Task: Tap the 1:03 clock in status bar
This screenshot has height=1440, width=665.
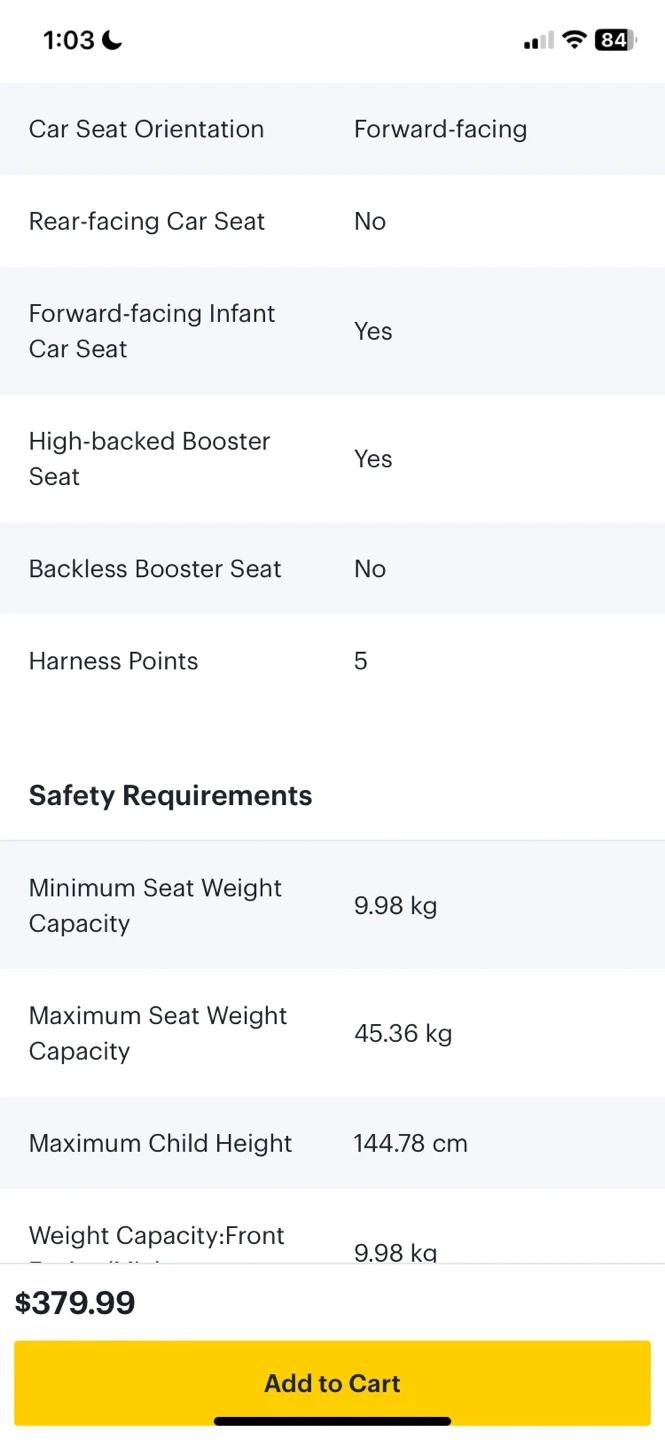Action: click(x=68, y=40)
